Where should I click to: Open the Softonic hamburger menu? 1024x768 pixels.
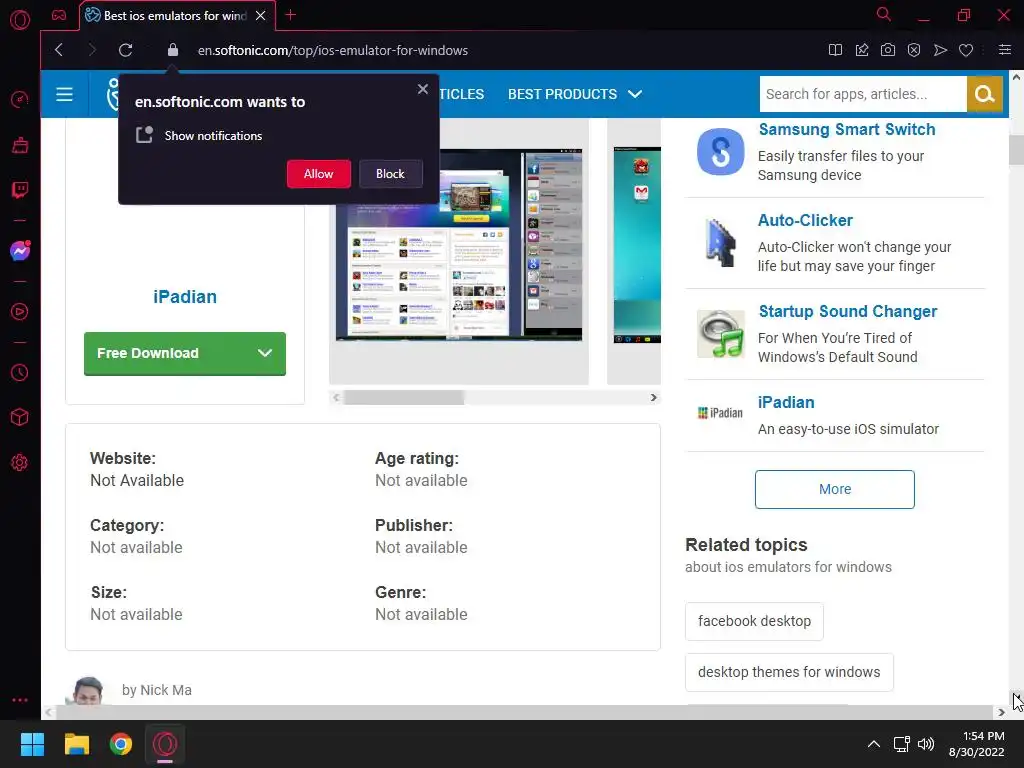coord(64,94)
